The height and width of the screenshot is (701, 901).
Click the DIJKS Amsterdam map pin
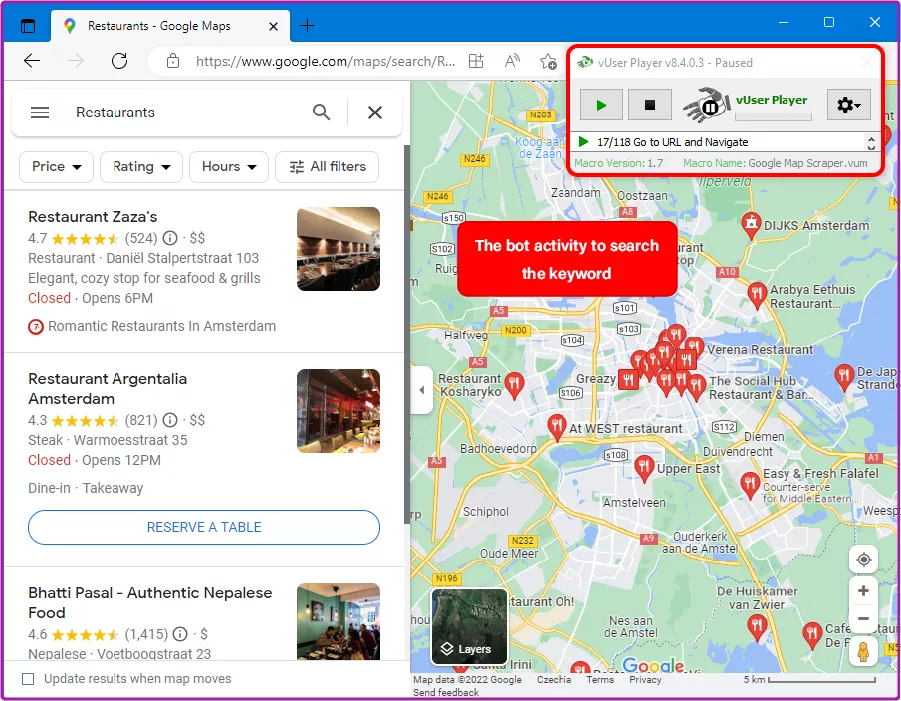(x=751, y=225)
